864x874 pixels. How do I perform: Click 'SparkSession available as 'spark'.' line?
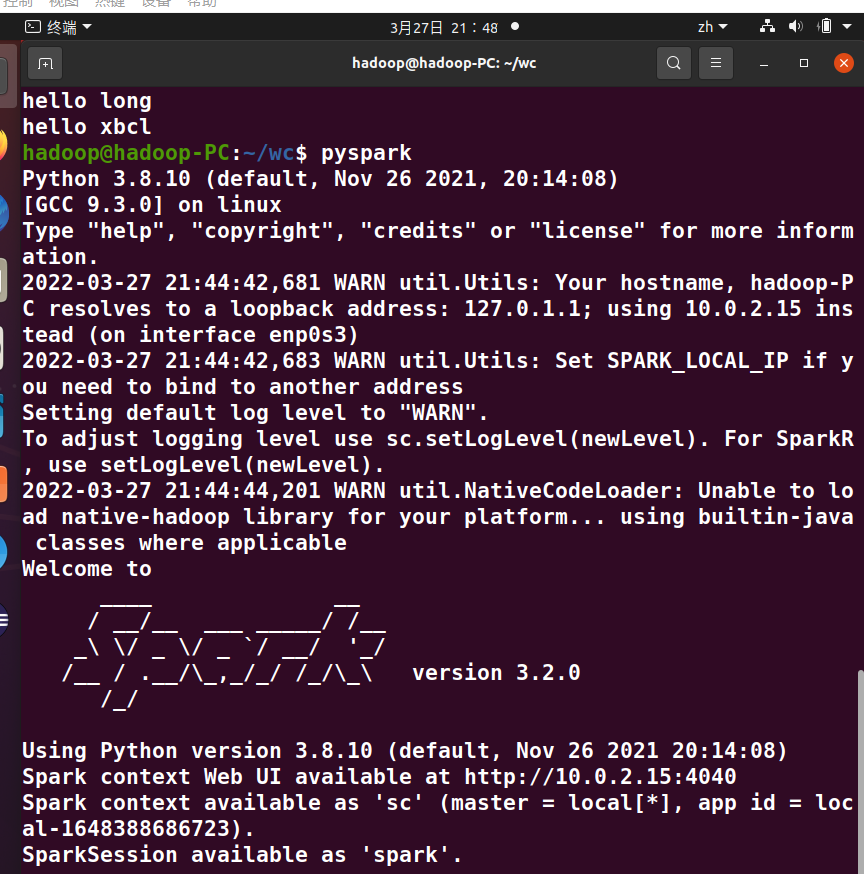[242, 854]
